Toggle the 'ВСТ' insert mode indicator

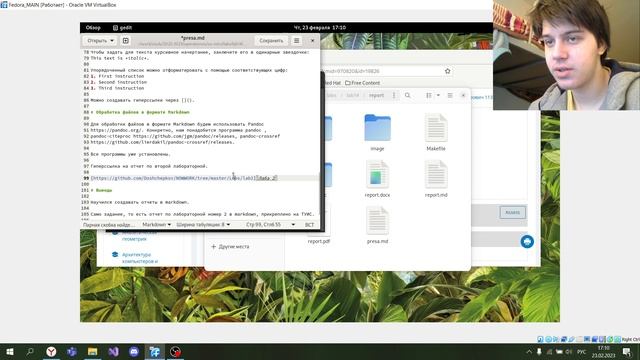pos(309,224)
